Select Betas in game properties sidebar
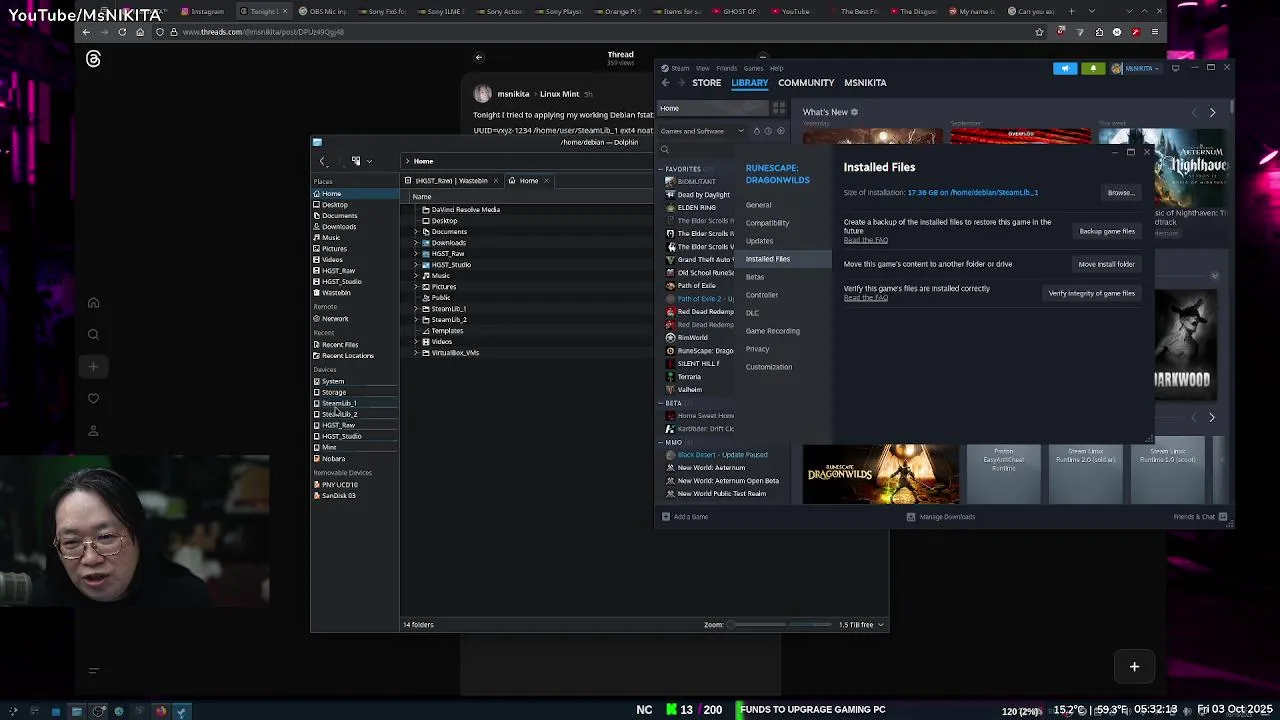Image resolution: width=1280 pixels, height=720 pixels. (755, 277)
